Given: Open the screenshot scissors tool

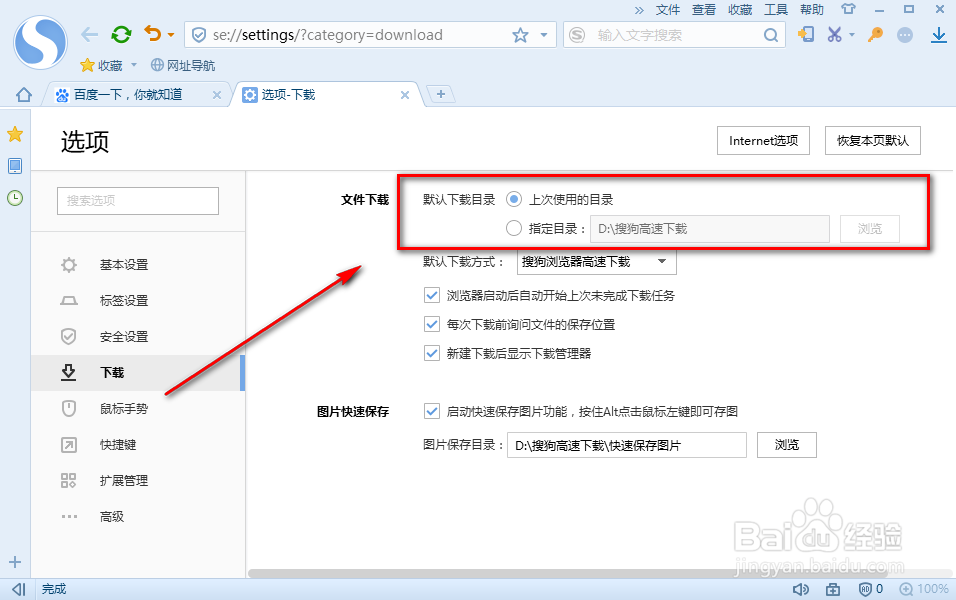Looking at the screenshot, I should tap(834, 34).
